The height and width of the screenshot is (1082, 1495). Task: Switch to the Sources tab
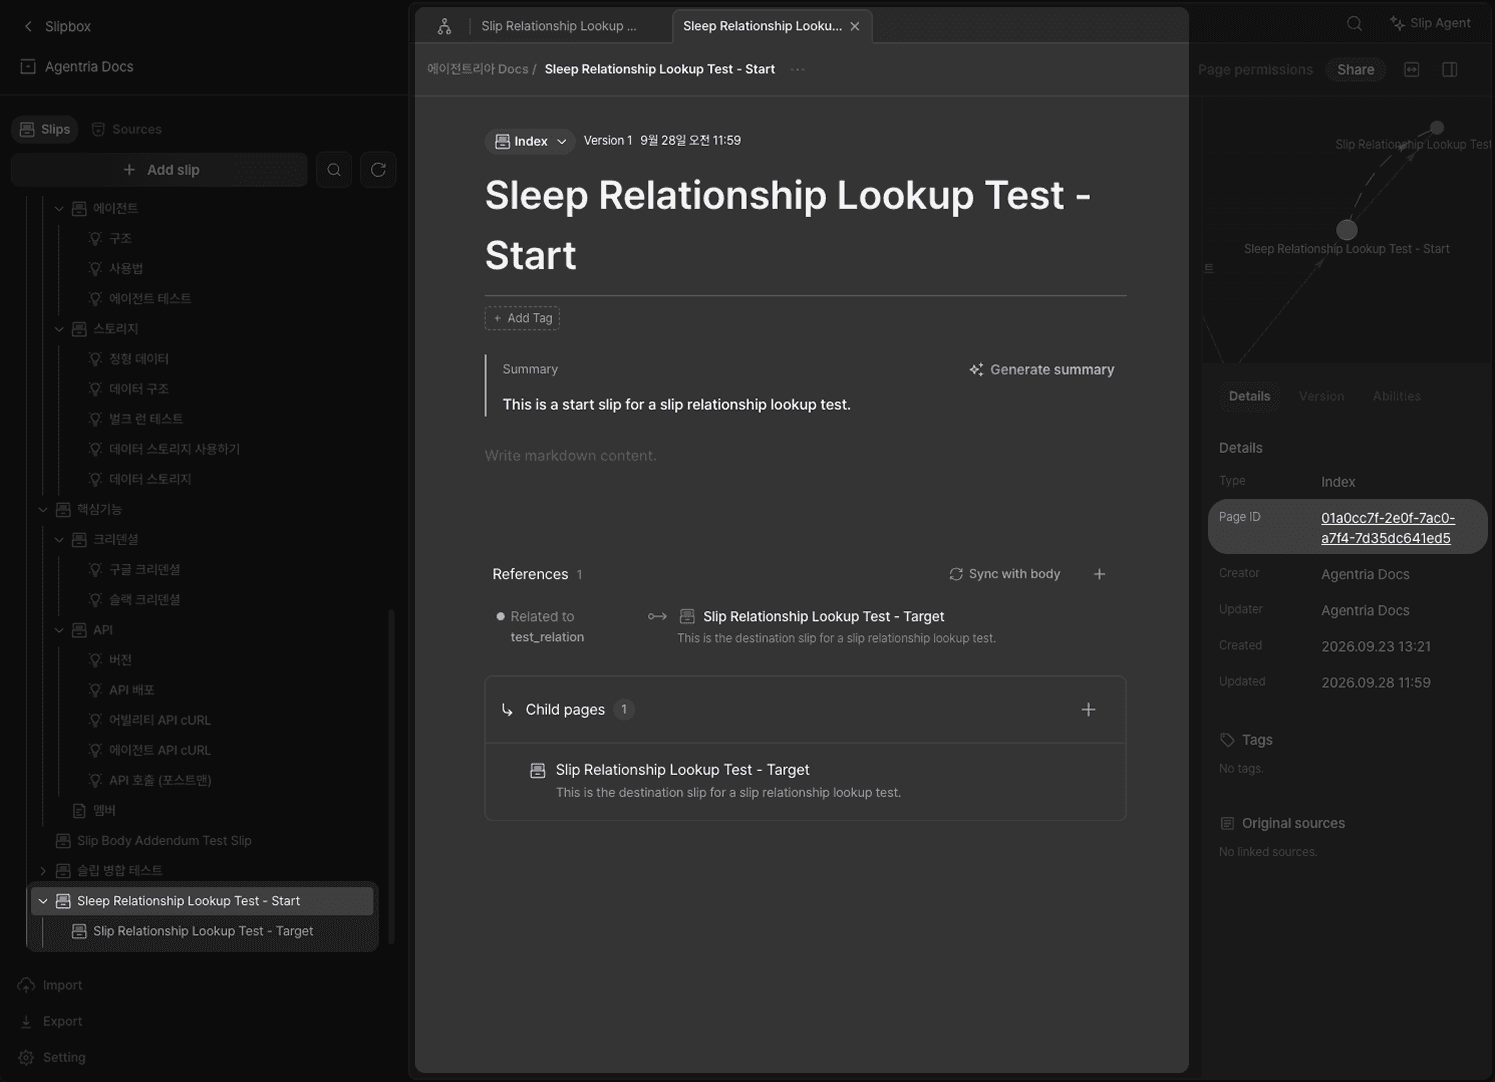coord(126,129)
